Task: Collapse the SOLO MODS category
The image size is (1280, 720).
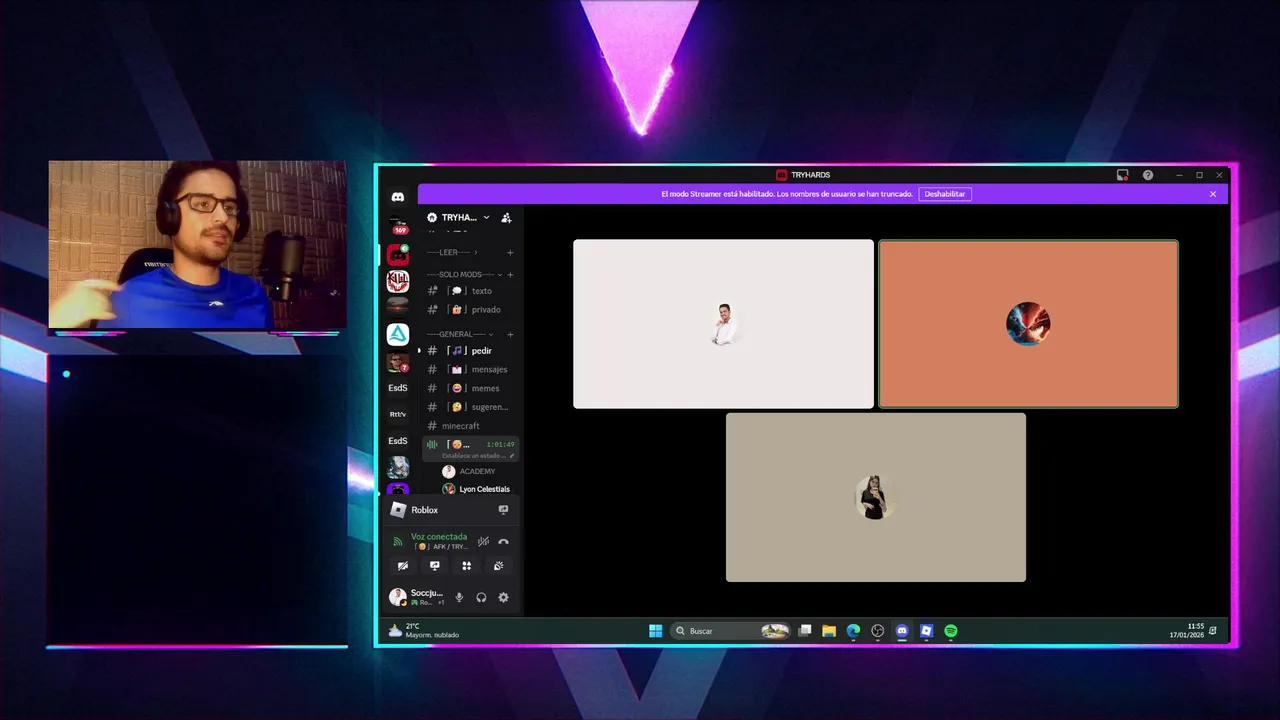Action: tap(464, 274)
